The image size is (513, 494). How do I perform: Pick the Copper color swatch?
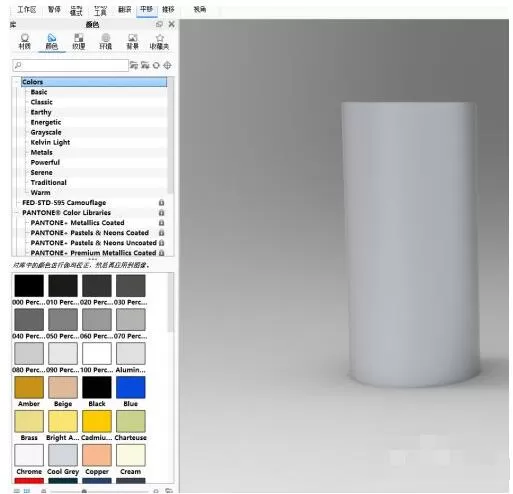(x=97, y=455)
